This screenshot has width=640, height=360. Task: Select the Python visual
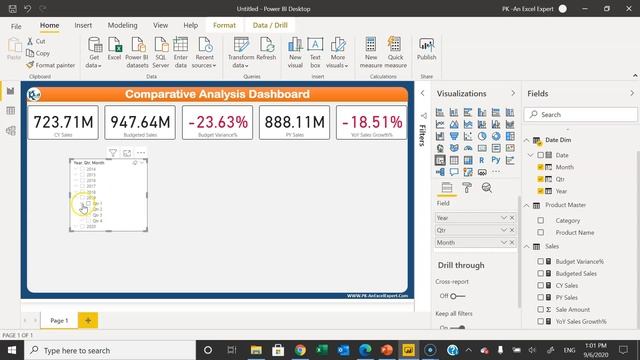coord(496,160)
